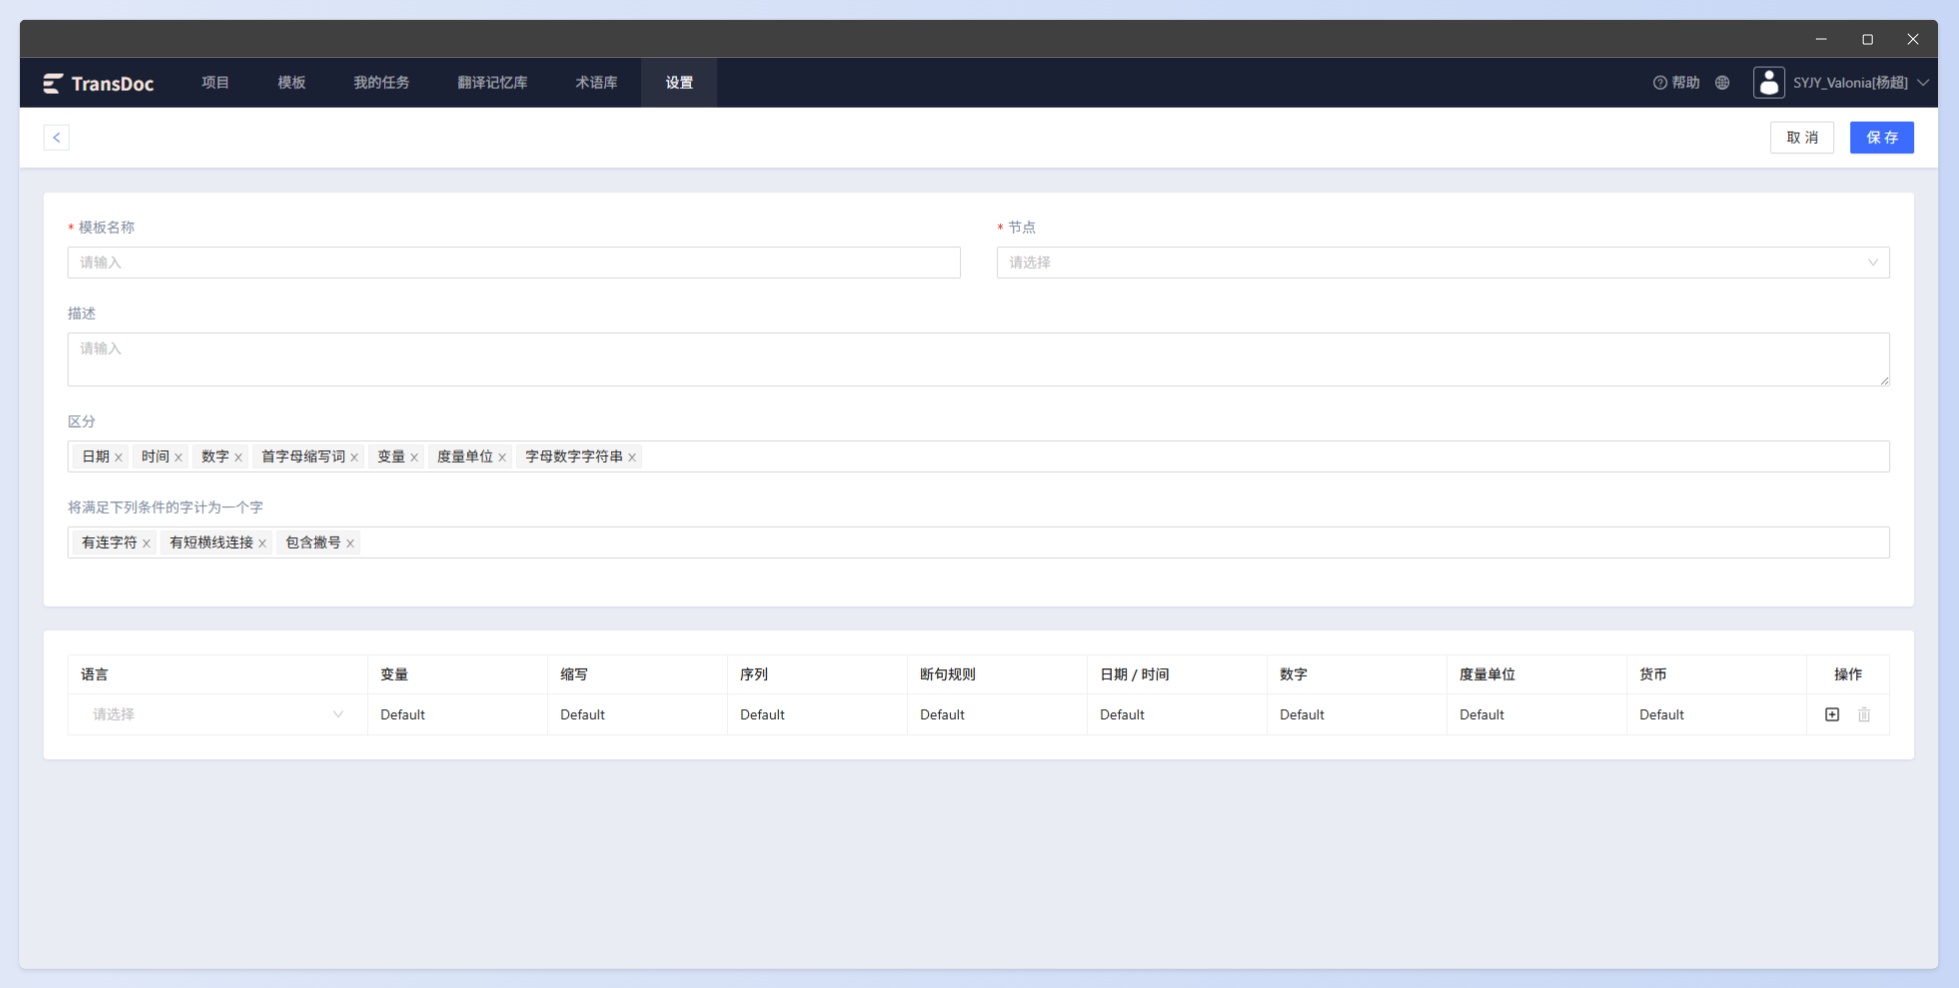Viewport: 1959px width, 988px height.
Task: Remove the 有短横线连接 tag
Action: click(x=262, y=543)
